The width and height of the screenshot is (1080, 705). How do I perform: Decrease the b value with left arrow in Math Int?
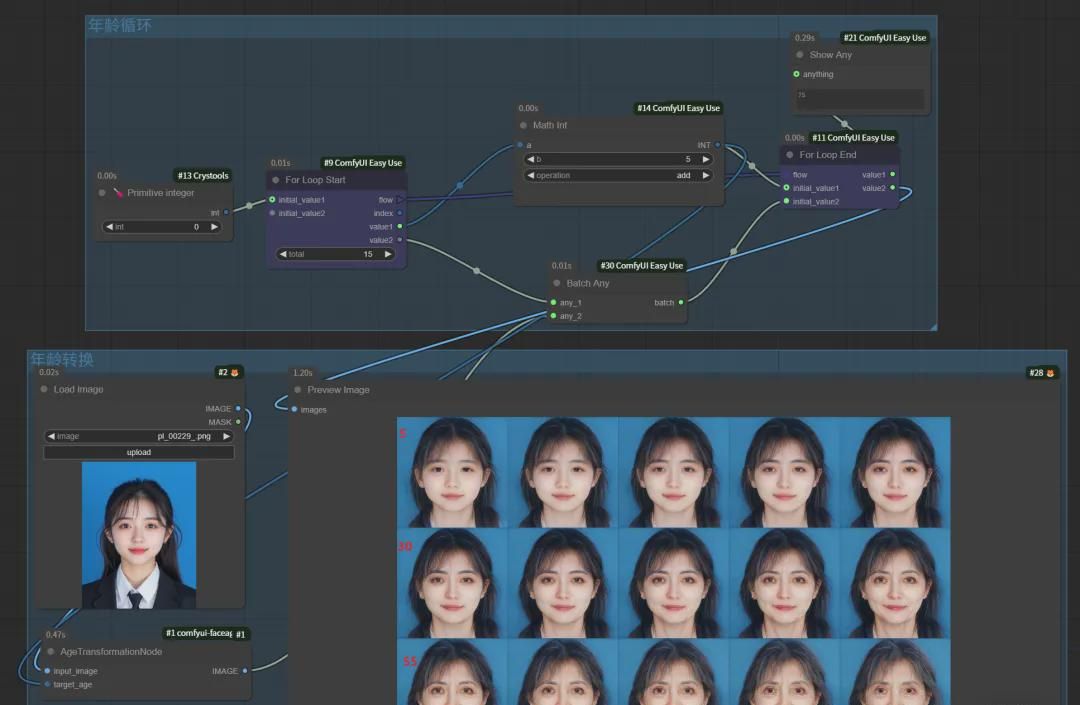[530, 159]
